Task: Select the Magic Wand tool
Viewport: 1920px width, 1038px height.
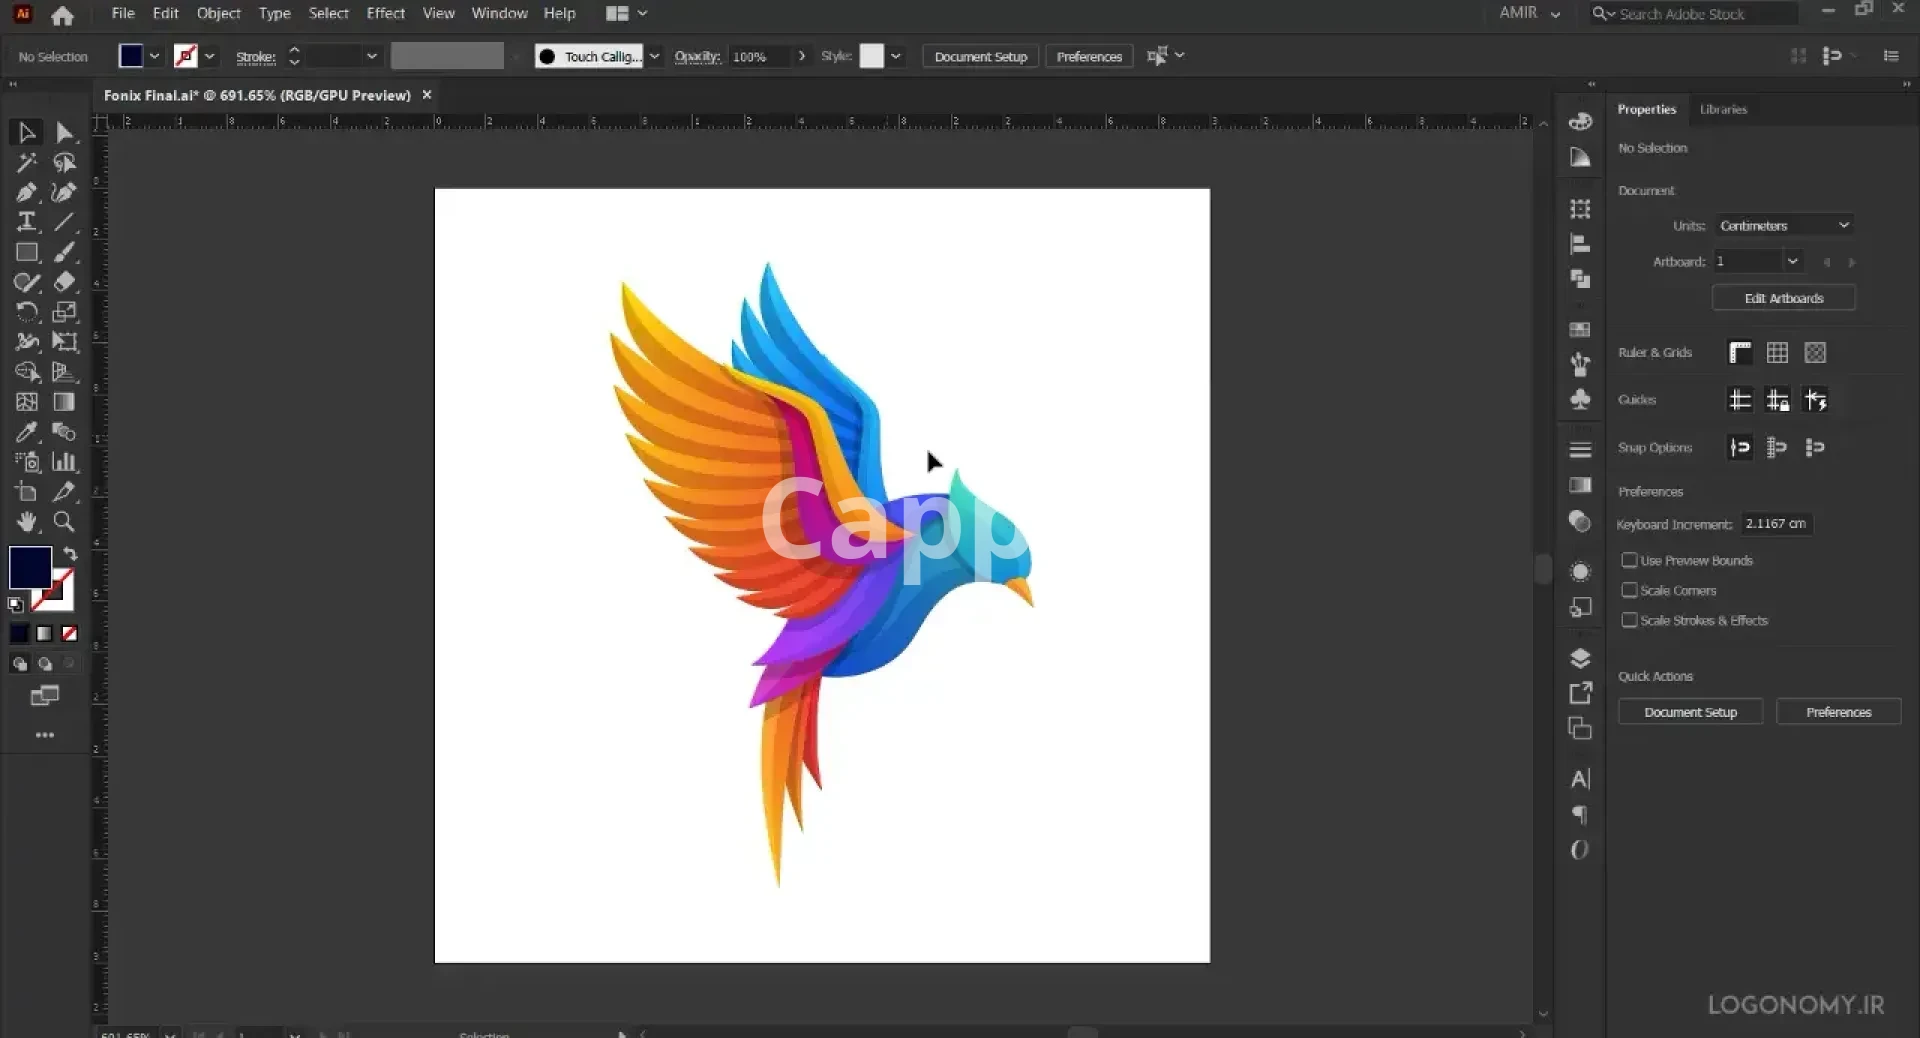Action: point(26,162)
